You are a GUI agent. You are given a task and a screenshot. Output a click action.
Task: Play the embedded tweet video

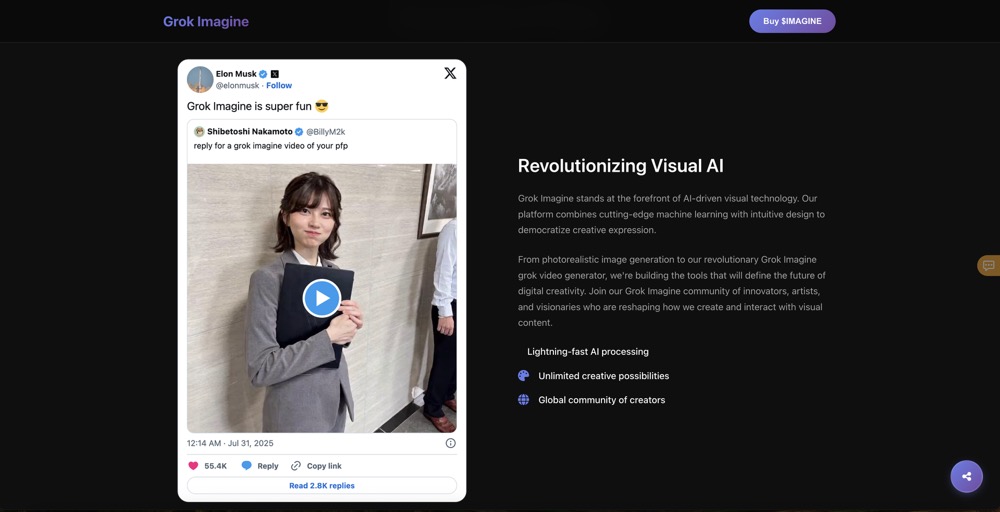click(321, 298)
